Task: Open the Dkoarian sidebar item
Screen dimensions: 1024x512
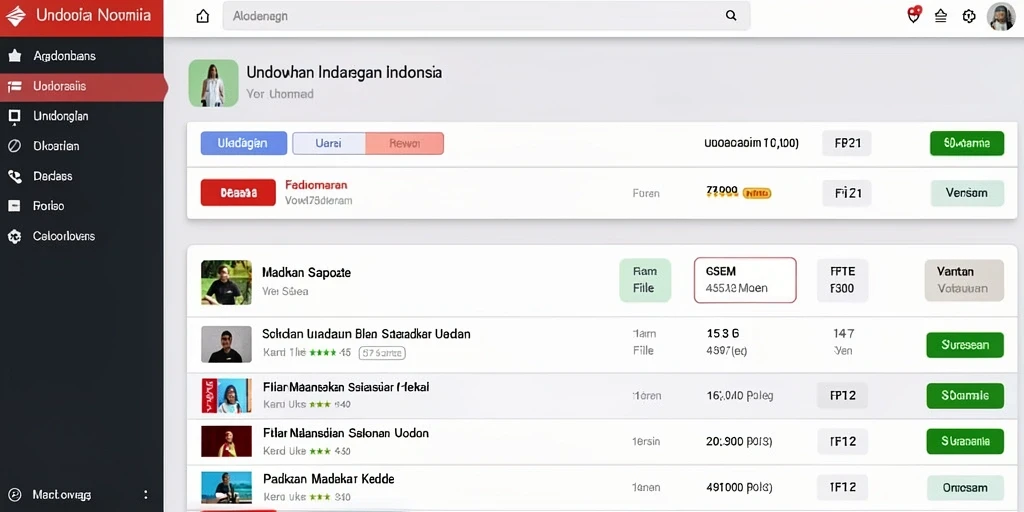Action: click(82, 146)
